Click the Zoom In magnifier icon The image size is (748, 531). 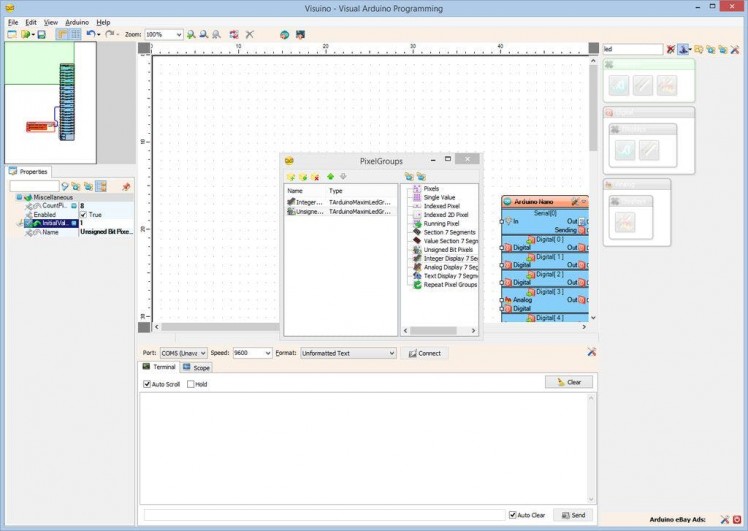[191, 34]
